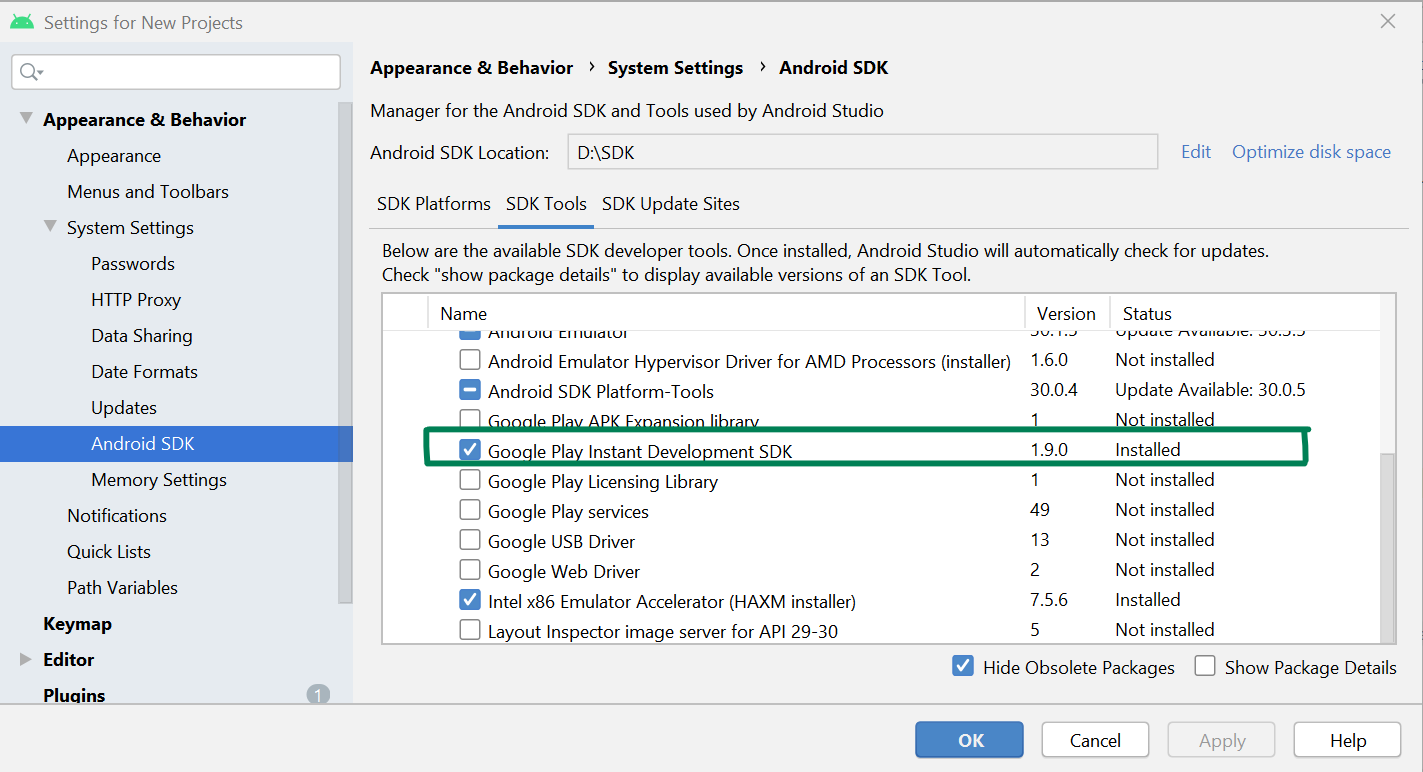Click the Name column header

click(727, 313)
